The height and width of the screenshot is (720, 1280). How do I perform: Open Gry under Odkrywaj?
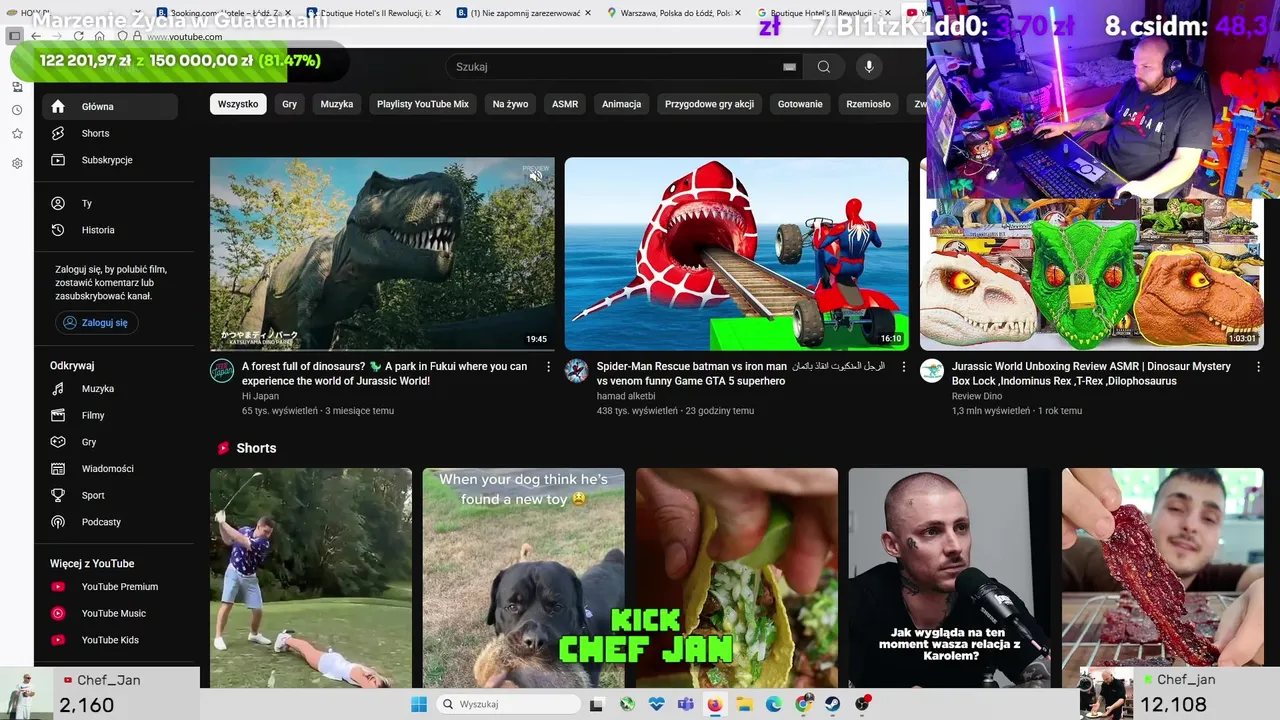[110, 442]
